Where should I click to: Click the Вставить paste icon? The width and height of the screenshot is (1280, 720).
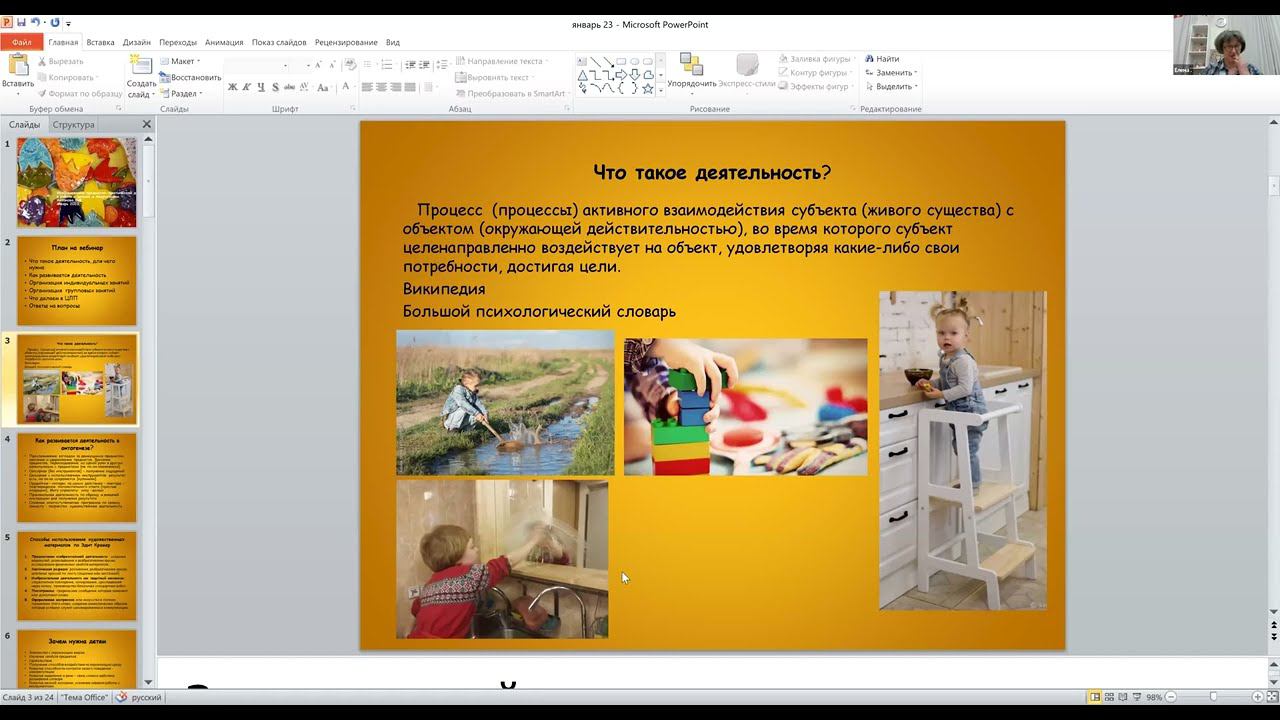point(18,68)
